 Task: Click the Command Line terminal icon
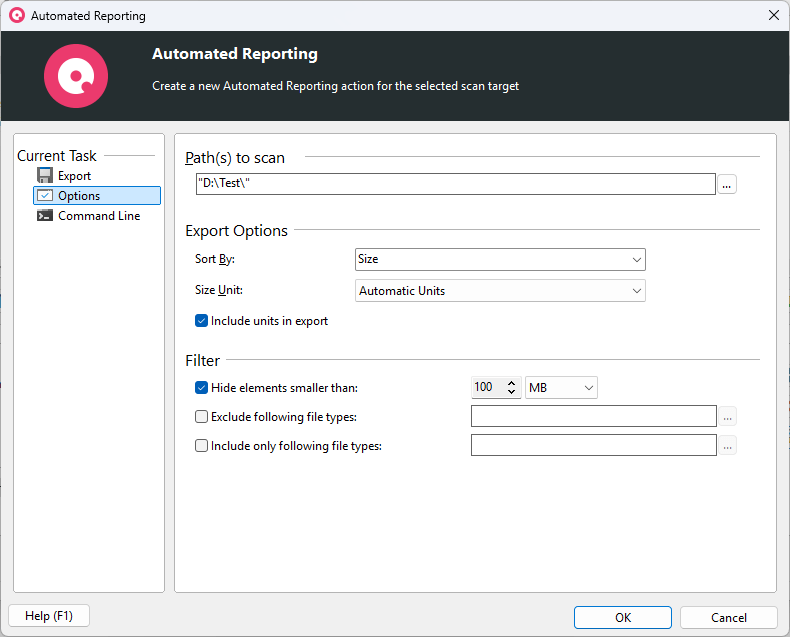[x=45, y=216]
